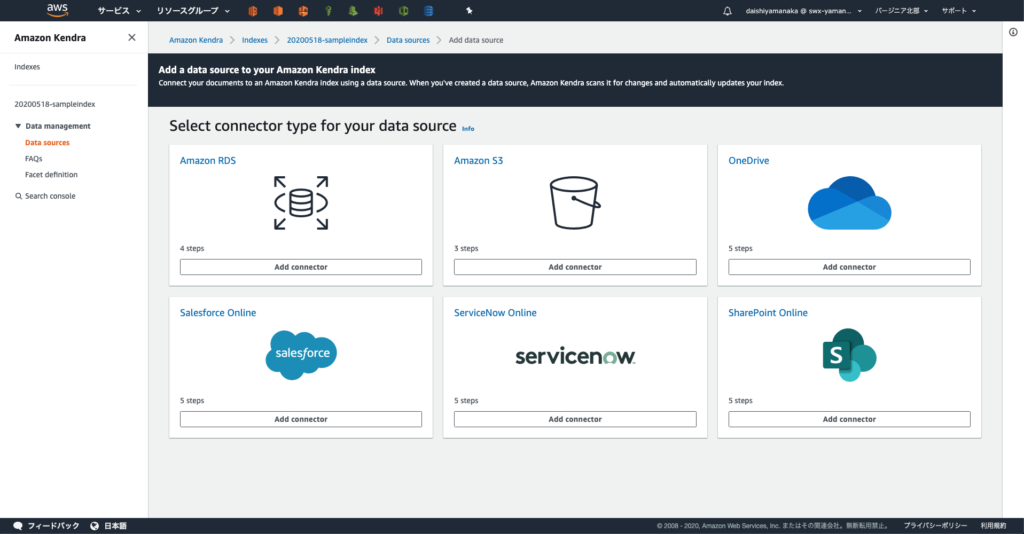This screenshot has height=534, width=1024.
Task: Click the pin shortcut icon in top bar
Action: click(x=471, y=11)
